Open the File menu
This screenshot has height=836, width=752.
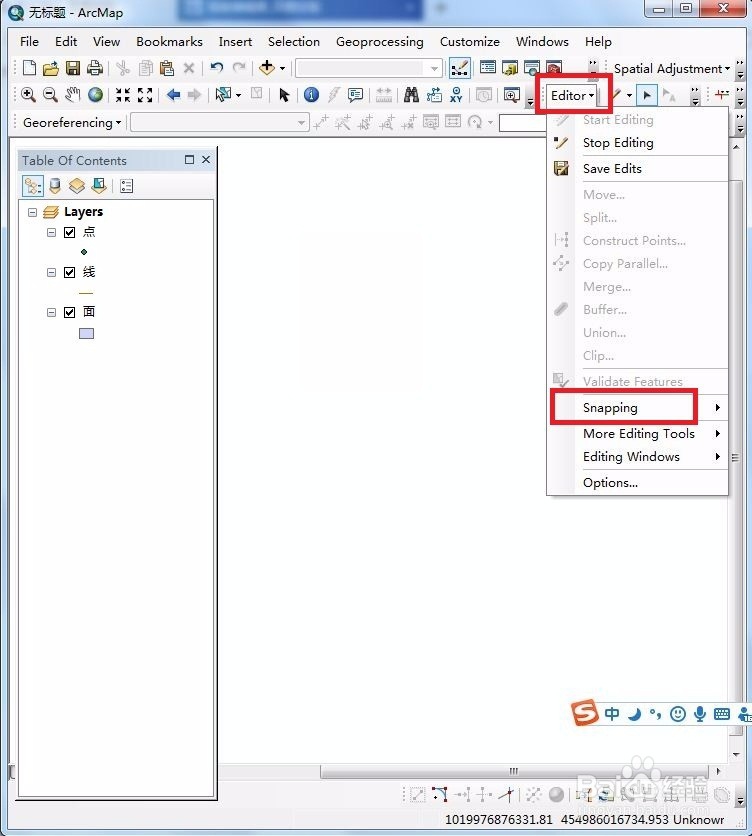pyautogui.click(x=29, y=42)
